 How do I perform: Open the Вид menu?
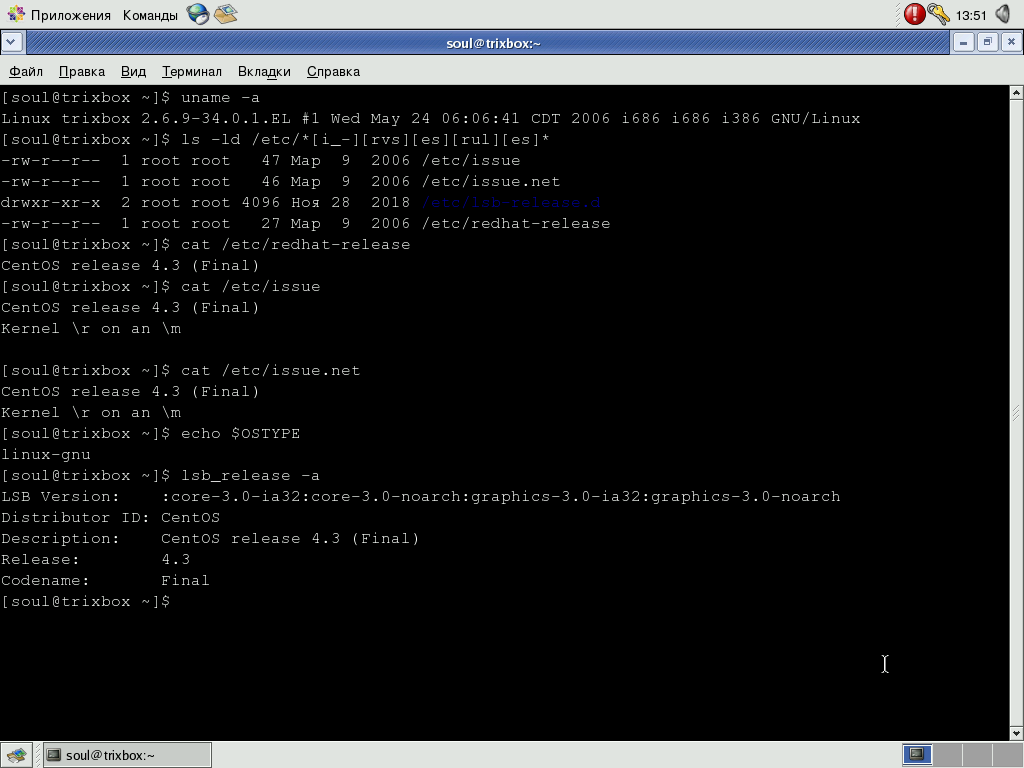pyautogui.click(x=133, y=71)
